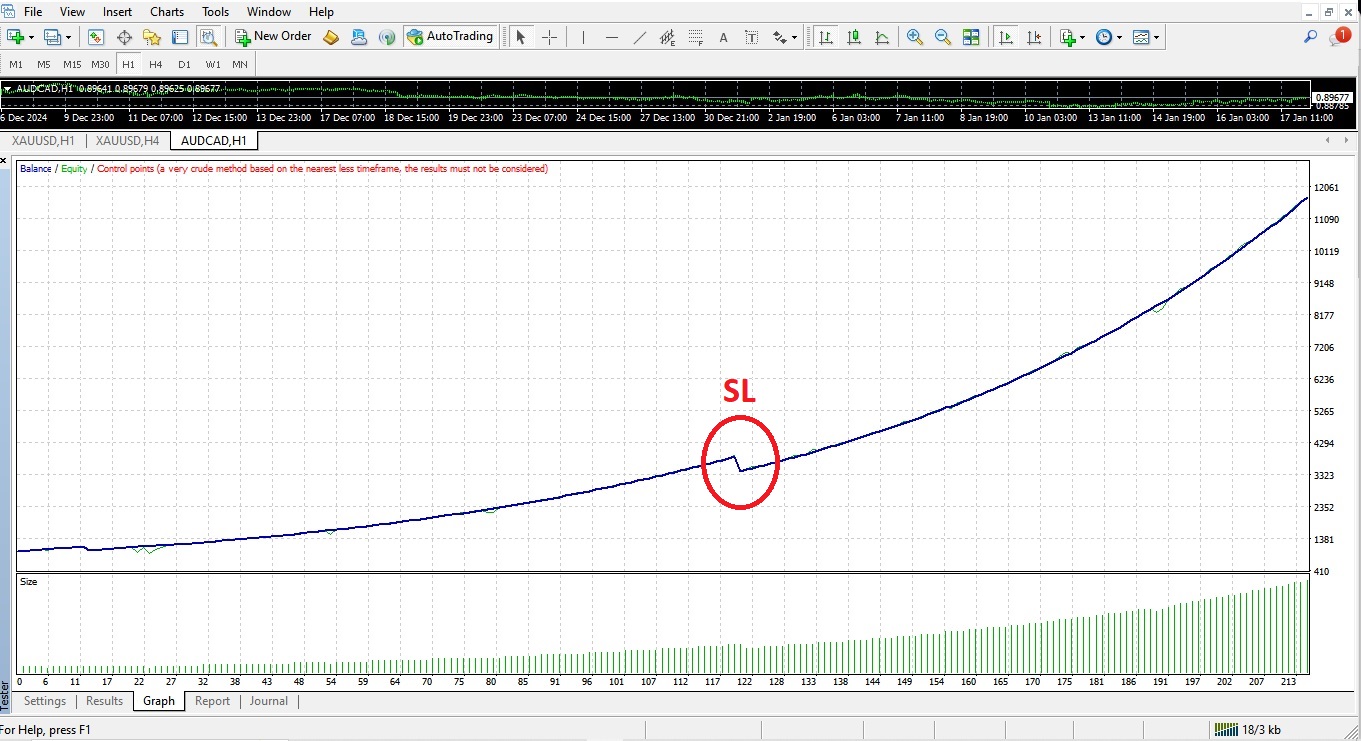The height and width of the screenshot is (741, 1361).
Task: Expand the Templates dropdown arrow
Action: (1156, 37)
